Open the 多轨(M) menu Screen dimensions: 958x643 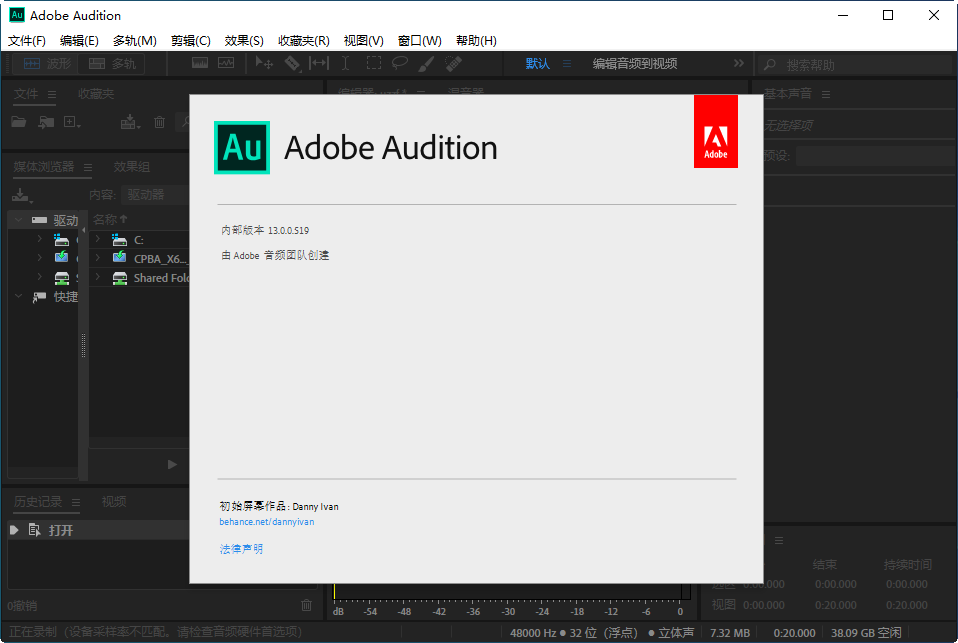[x=134, y=41]
